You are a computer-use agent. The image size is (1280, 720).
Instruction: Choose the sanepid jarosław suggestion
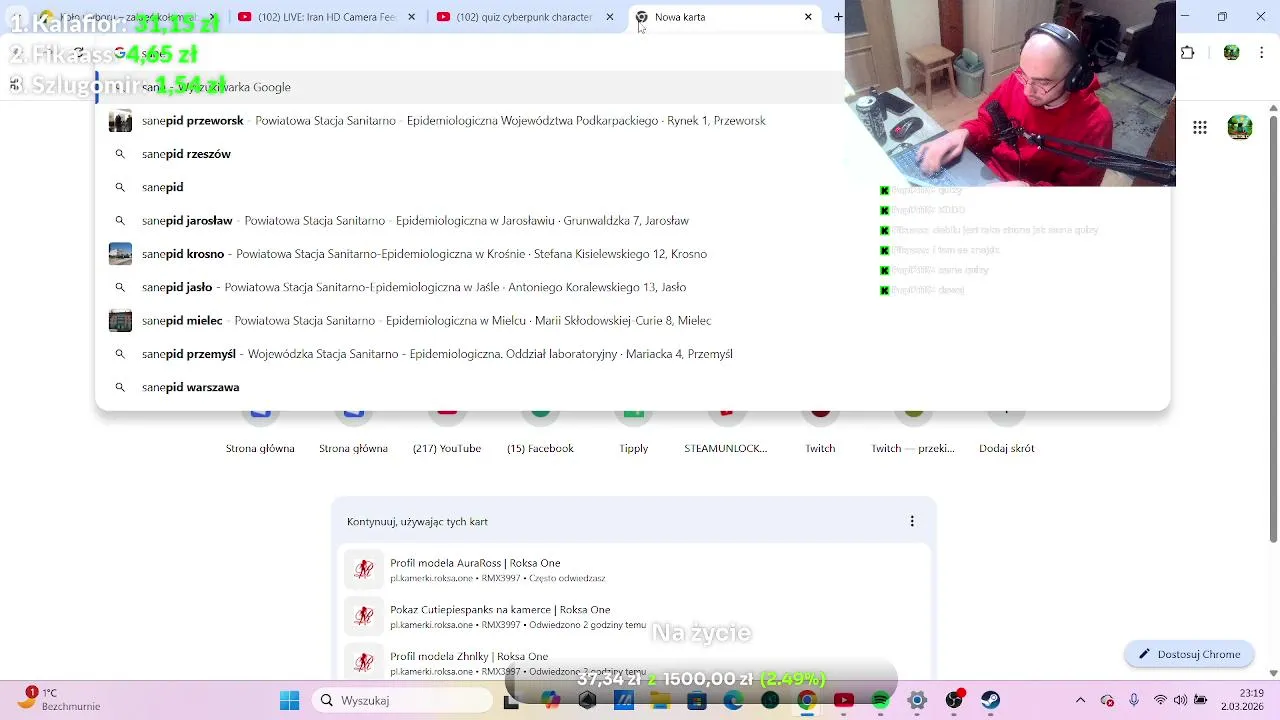(632, 220)
